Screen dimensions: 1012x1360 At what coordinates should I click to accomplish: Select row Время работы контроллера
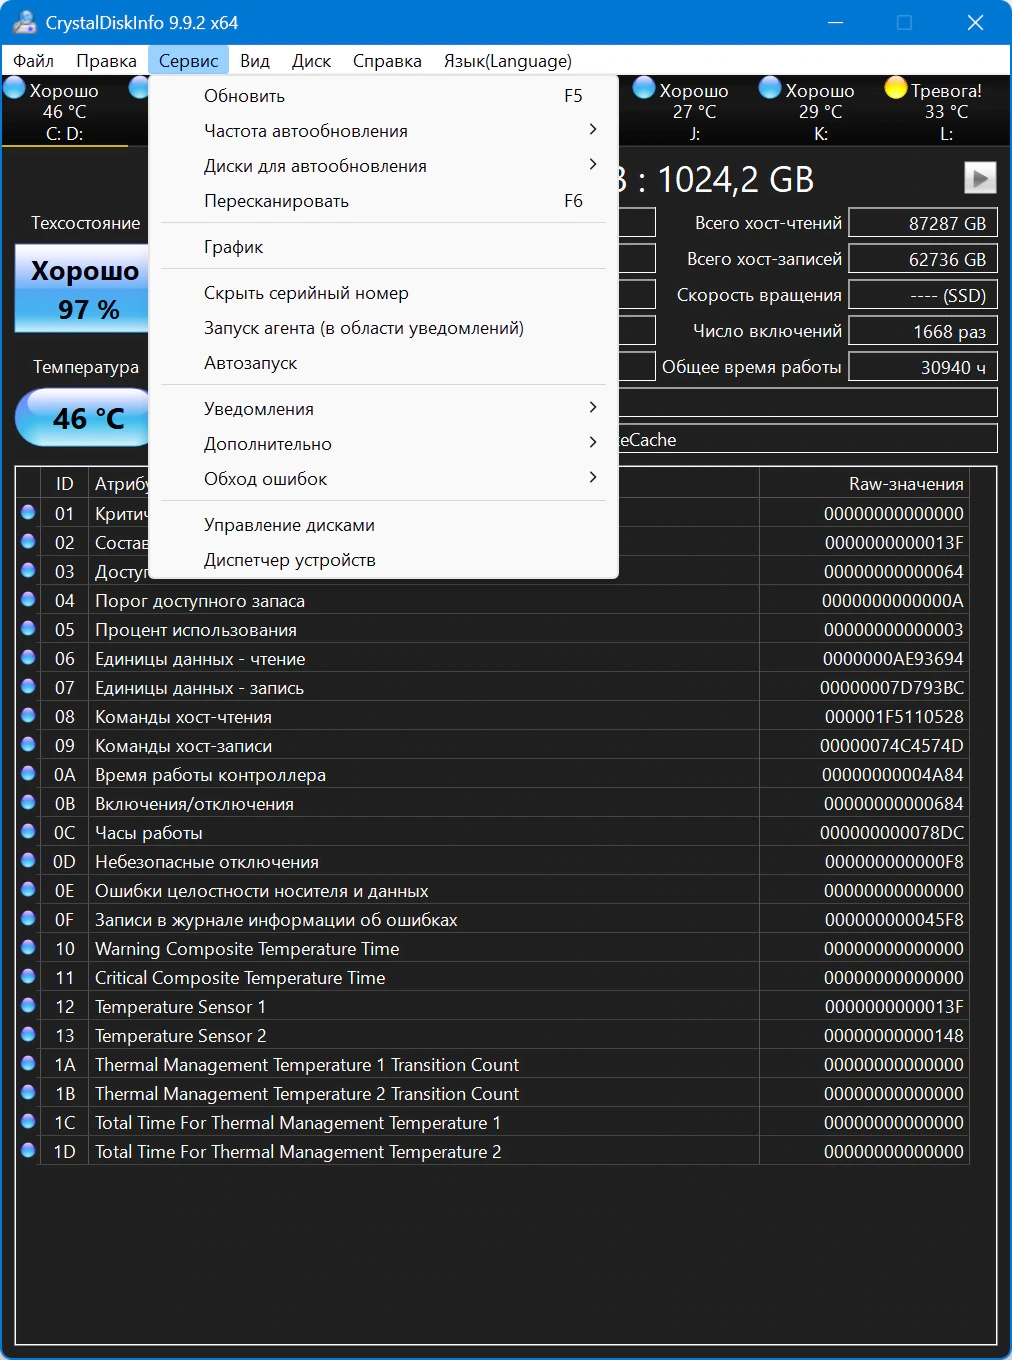pos(493,774)
